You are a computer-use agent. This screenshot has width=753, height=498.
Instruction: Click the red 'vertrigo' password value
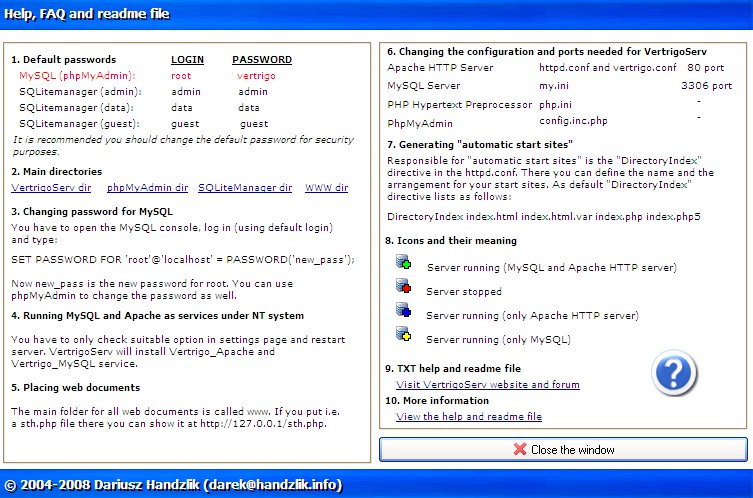tap(256, 76)
